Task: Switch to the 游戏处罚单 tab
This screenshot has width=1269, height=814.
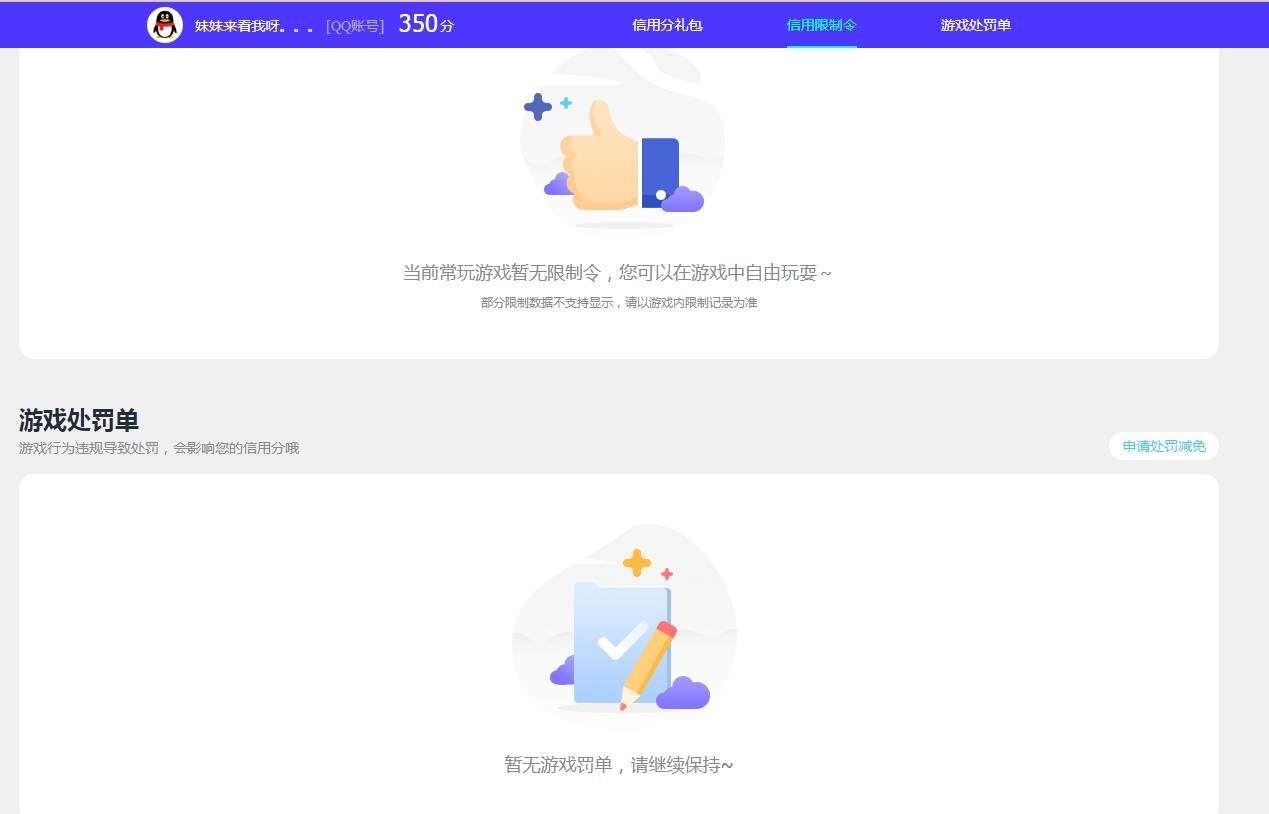Action: pyautogui.click(x=975, y=25)
